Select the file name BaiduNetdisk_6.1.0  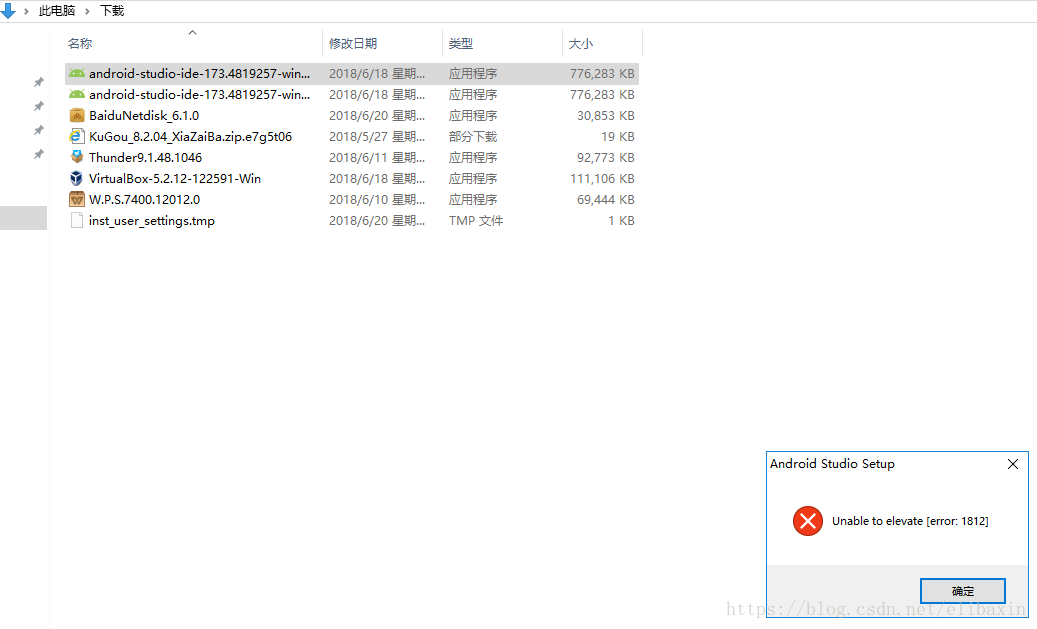point(144,116)
